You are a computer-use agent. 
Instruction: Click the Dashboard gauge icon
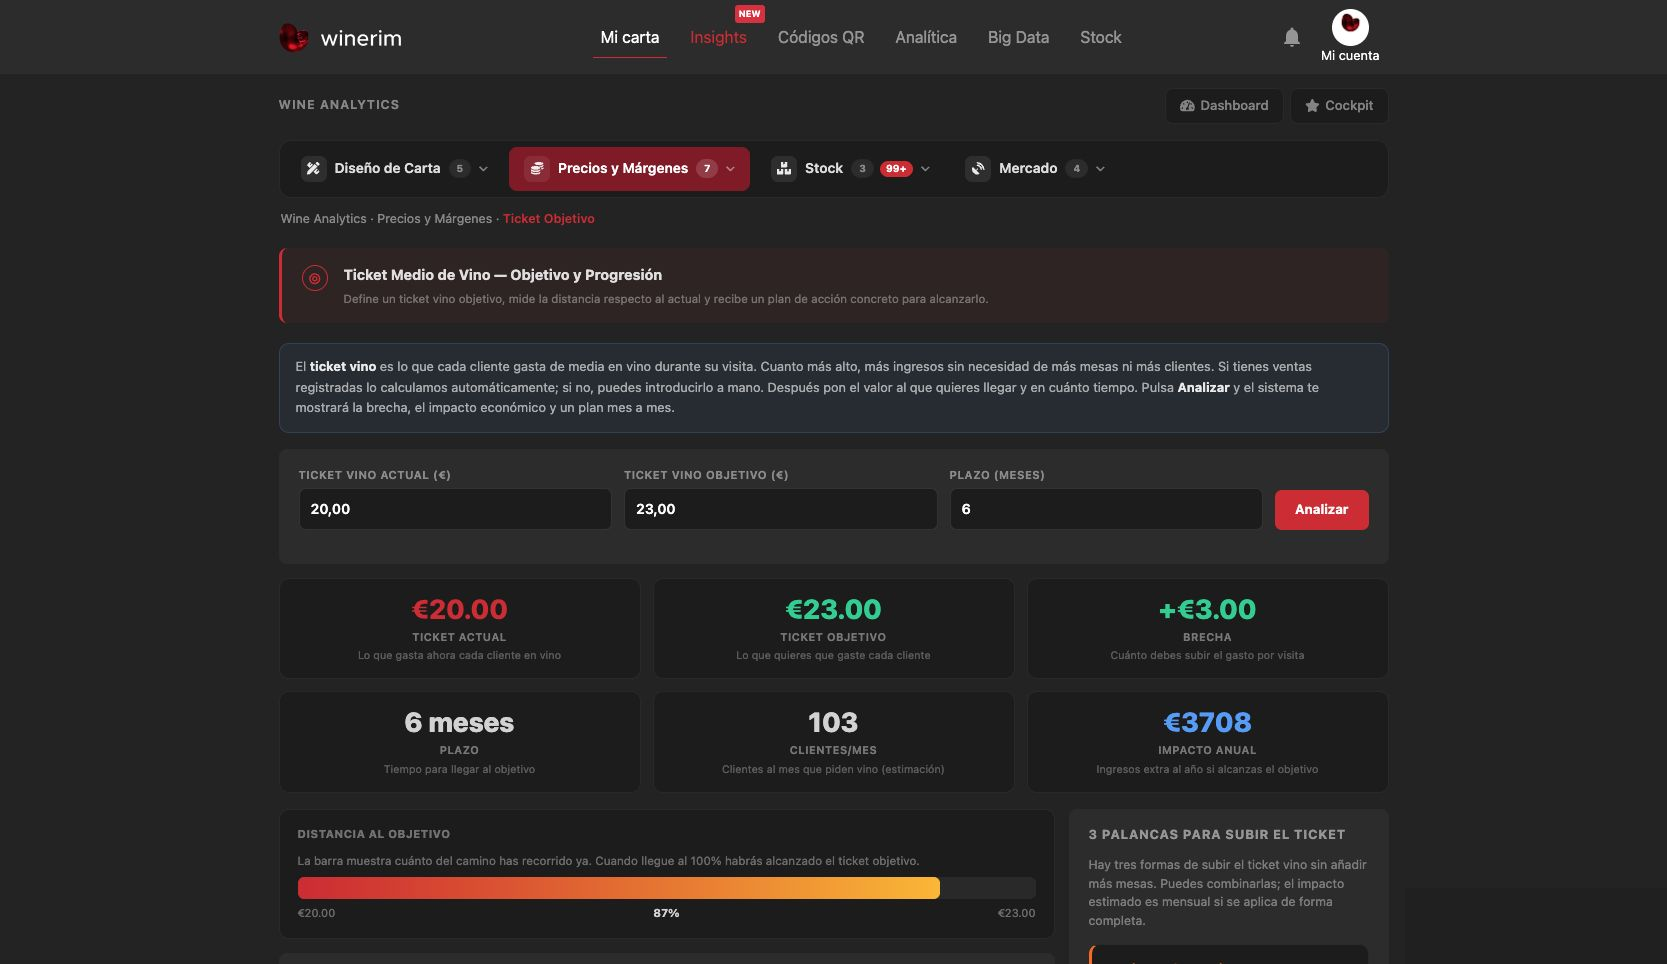[1187, 106]
